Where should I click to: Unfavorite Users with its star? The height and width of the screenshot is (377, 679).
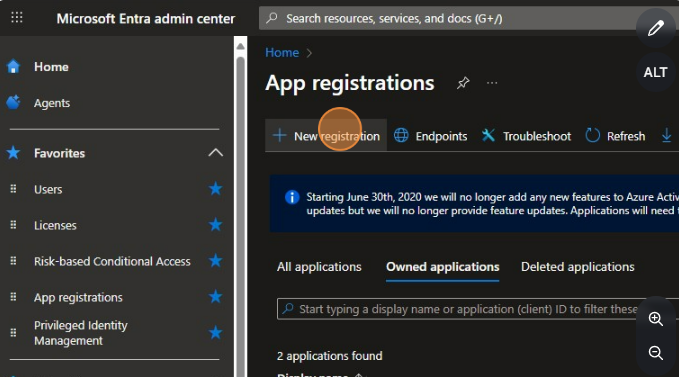pyautogui.click(x=215, y=189)
